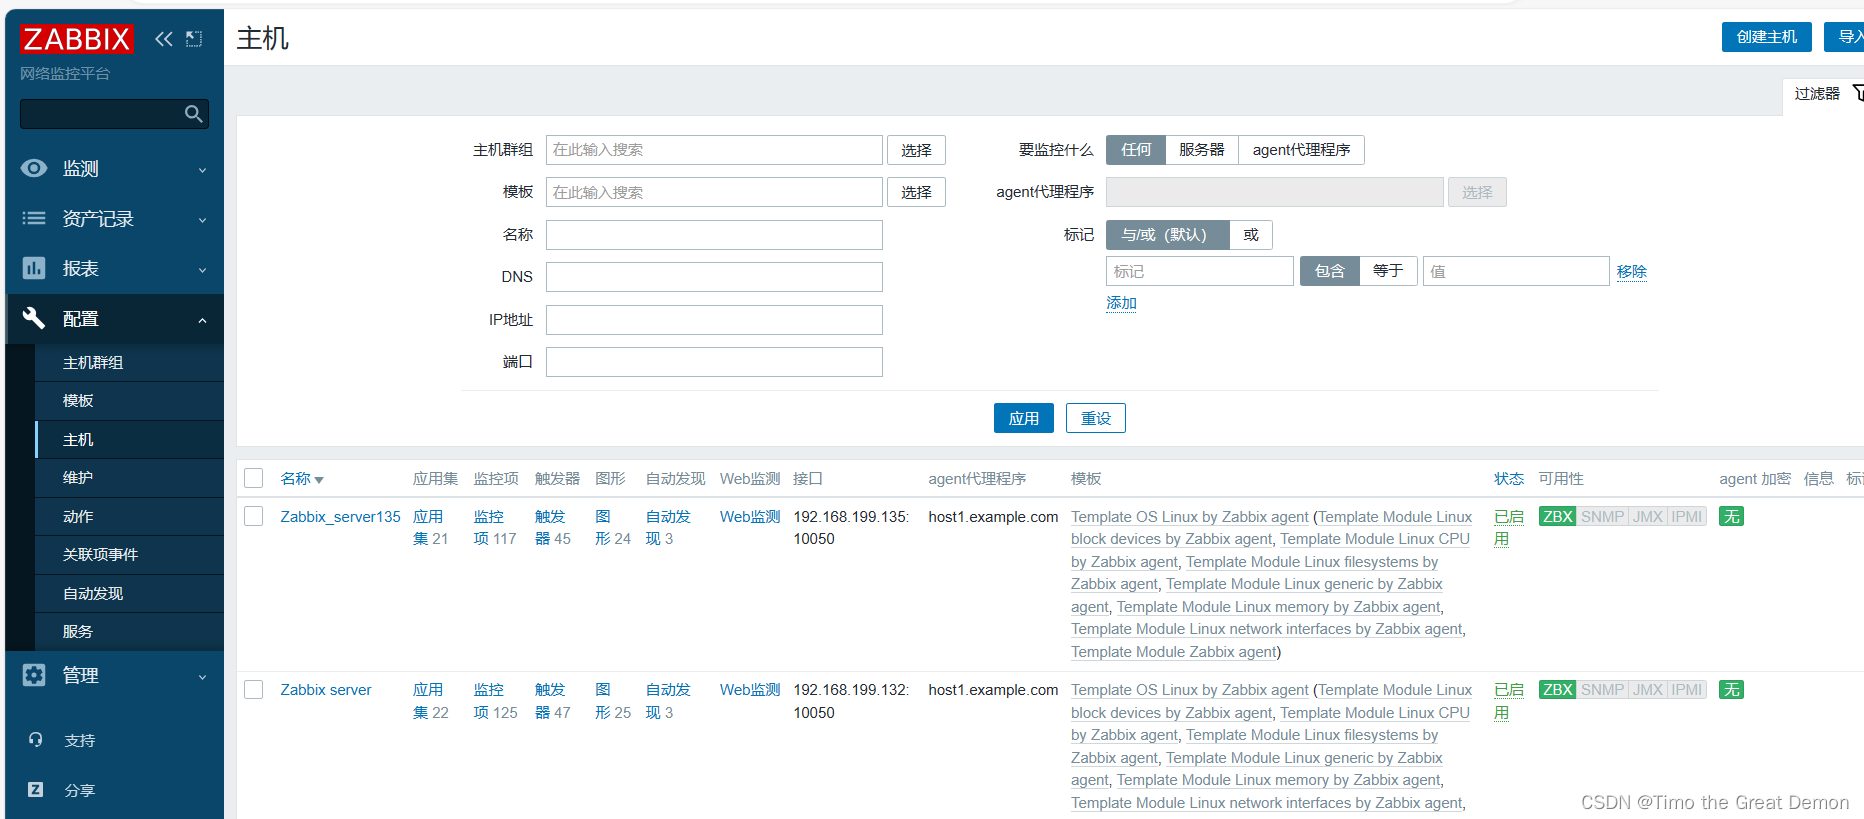Click the Z Share icon

pos(36,790)
